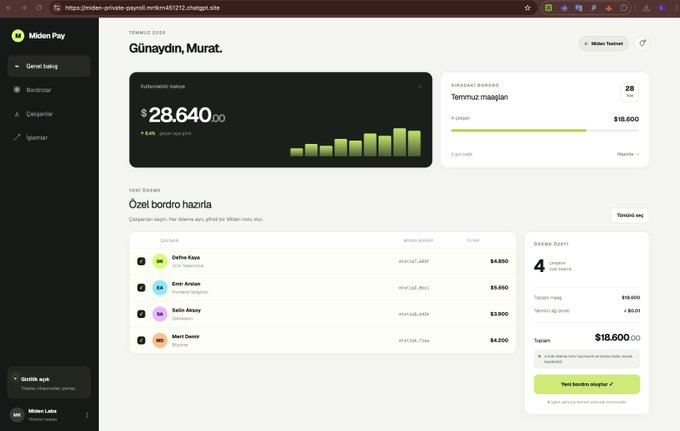Click the Tümünü seç button
The width and height of the screenshot is (680, 431).
click(630, 215)
